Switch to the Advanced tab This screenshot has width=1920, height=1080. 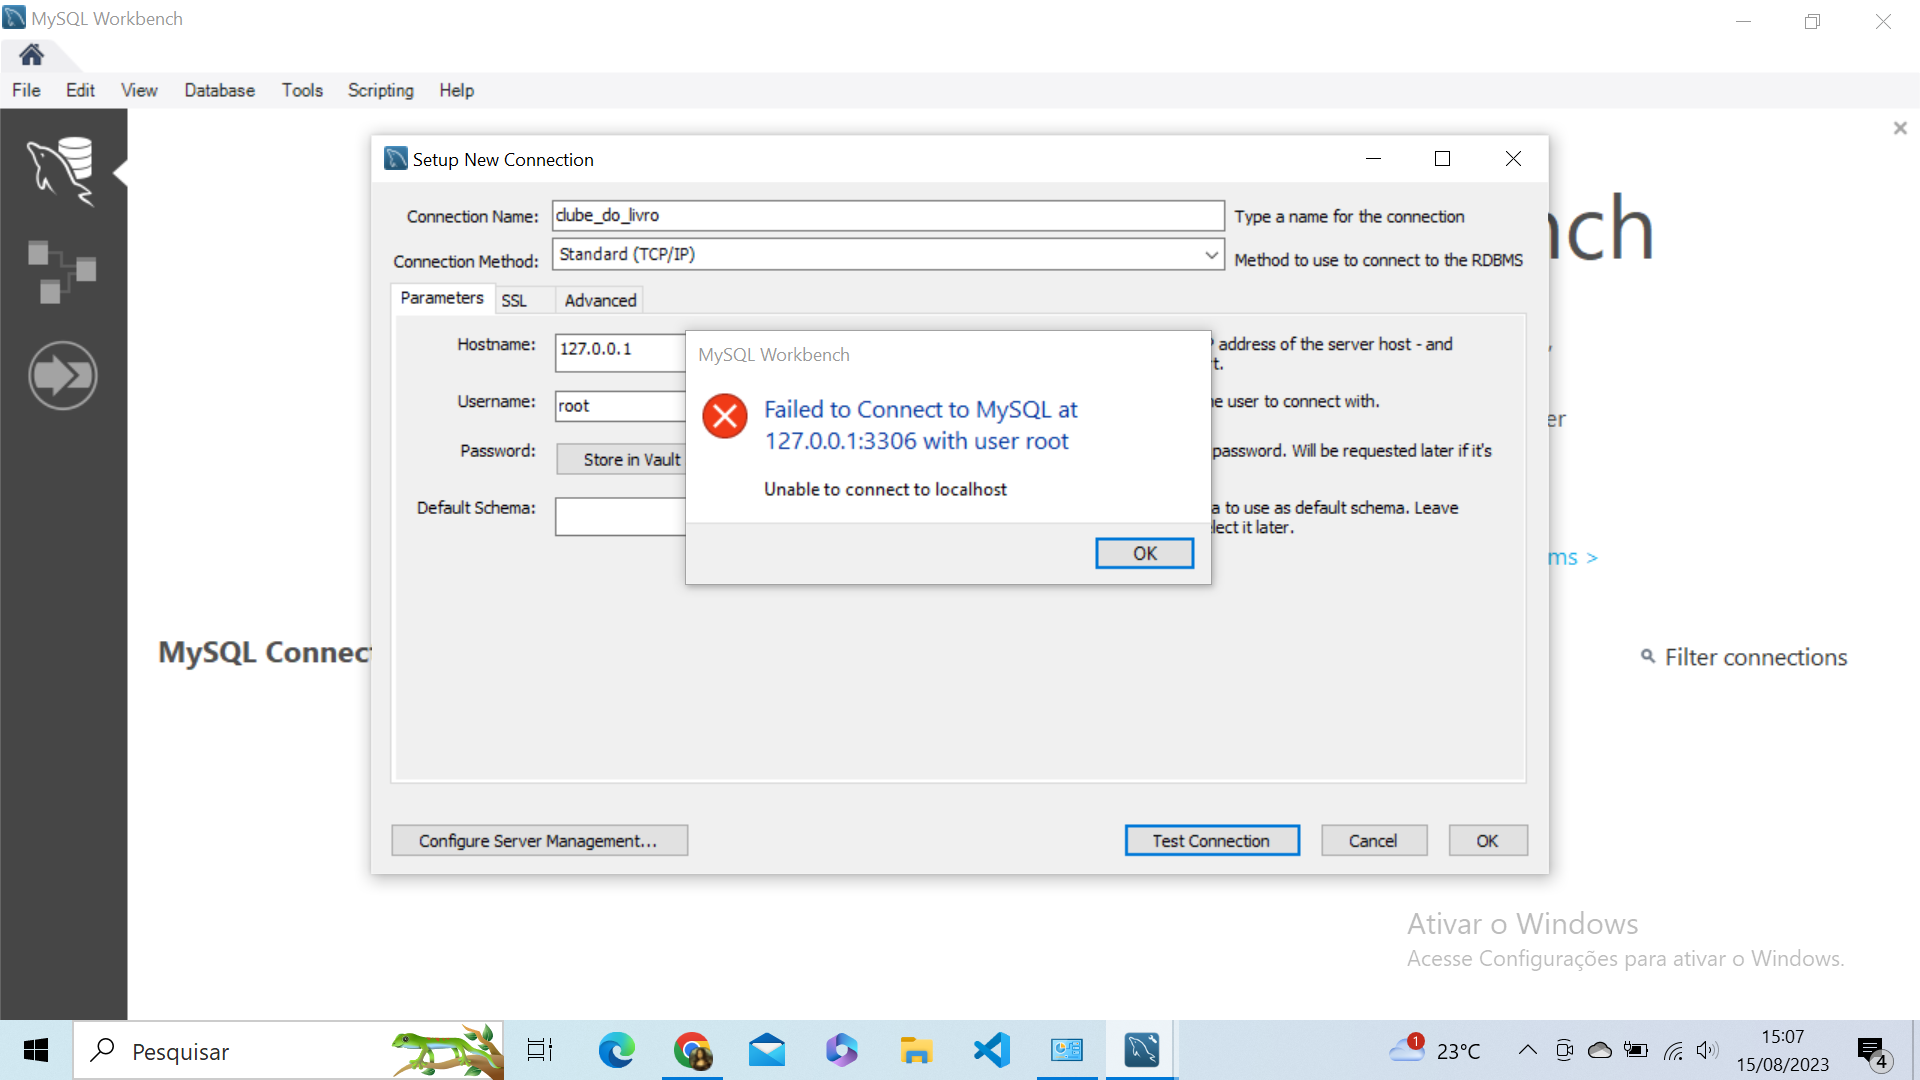pyautogui.click(x=600, y=300)
